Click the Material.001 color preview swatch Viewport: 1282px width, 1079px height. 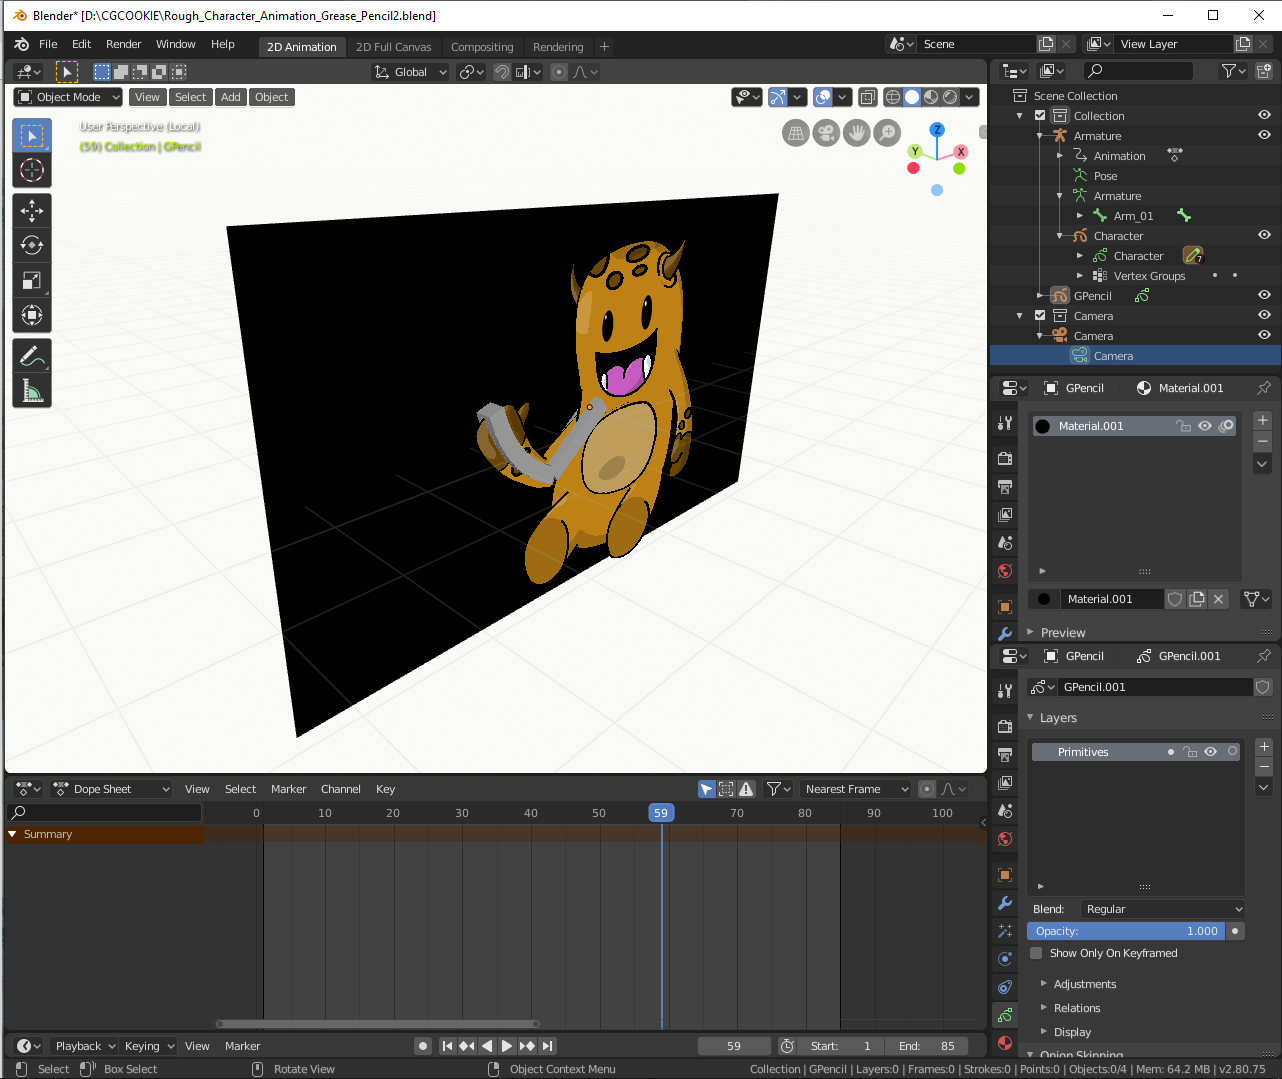tap(1043, 426)
